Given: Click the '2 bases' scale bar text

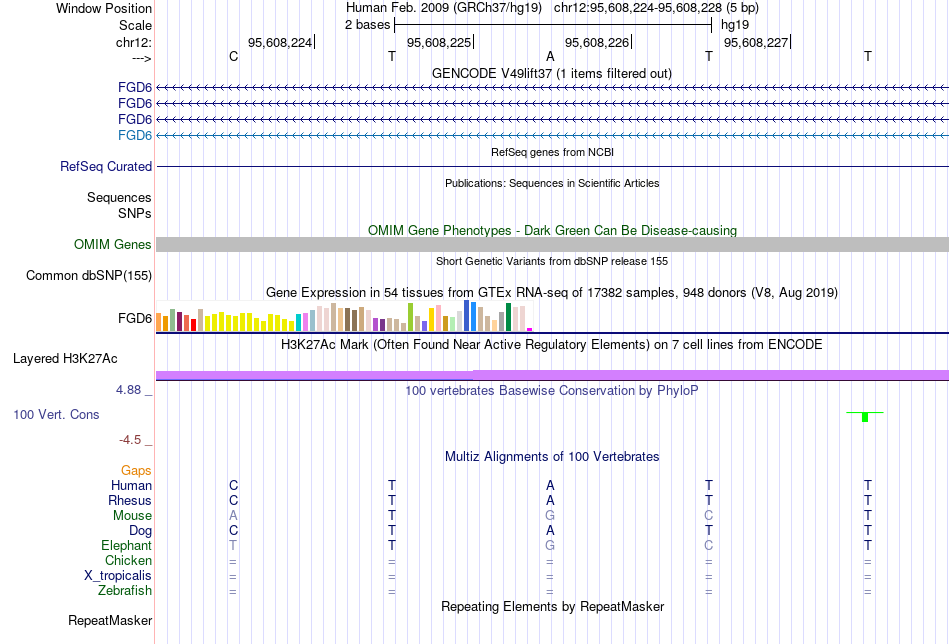Looking at the screenshot, I should point(367,25).
